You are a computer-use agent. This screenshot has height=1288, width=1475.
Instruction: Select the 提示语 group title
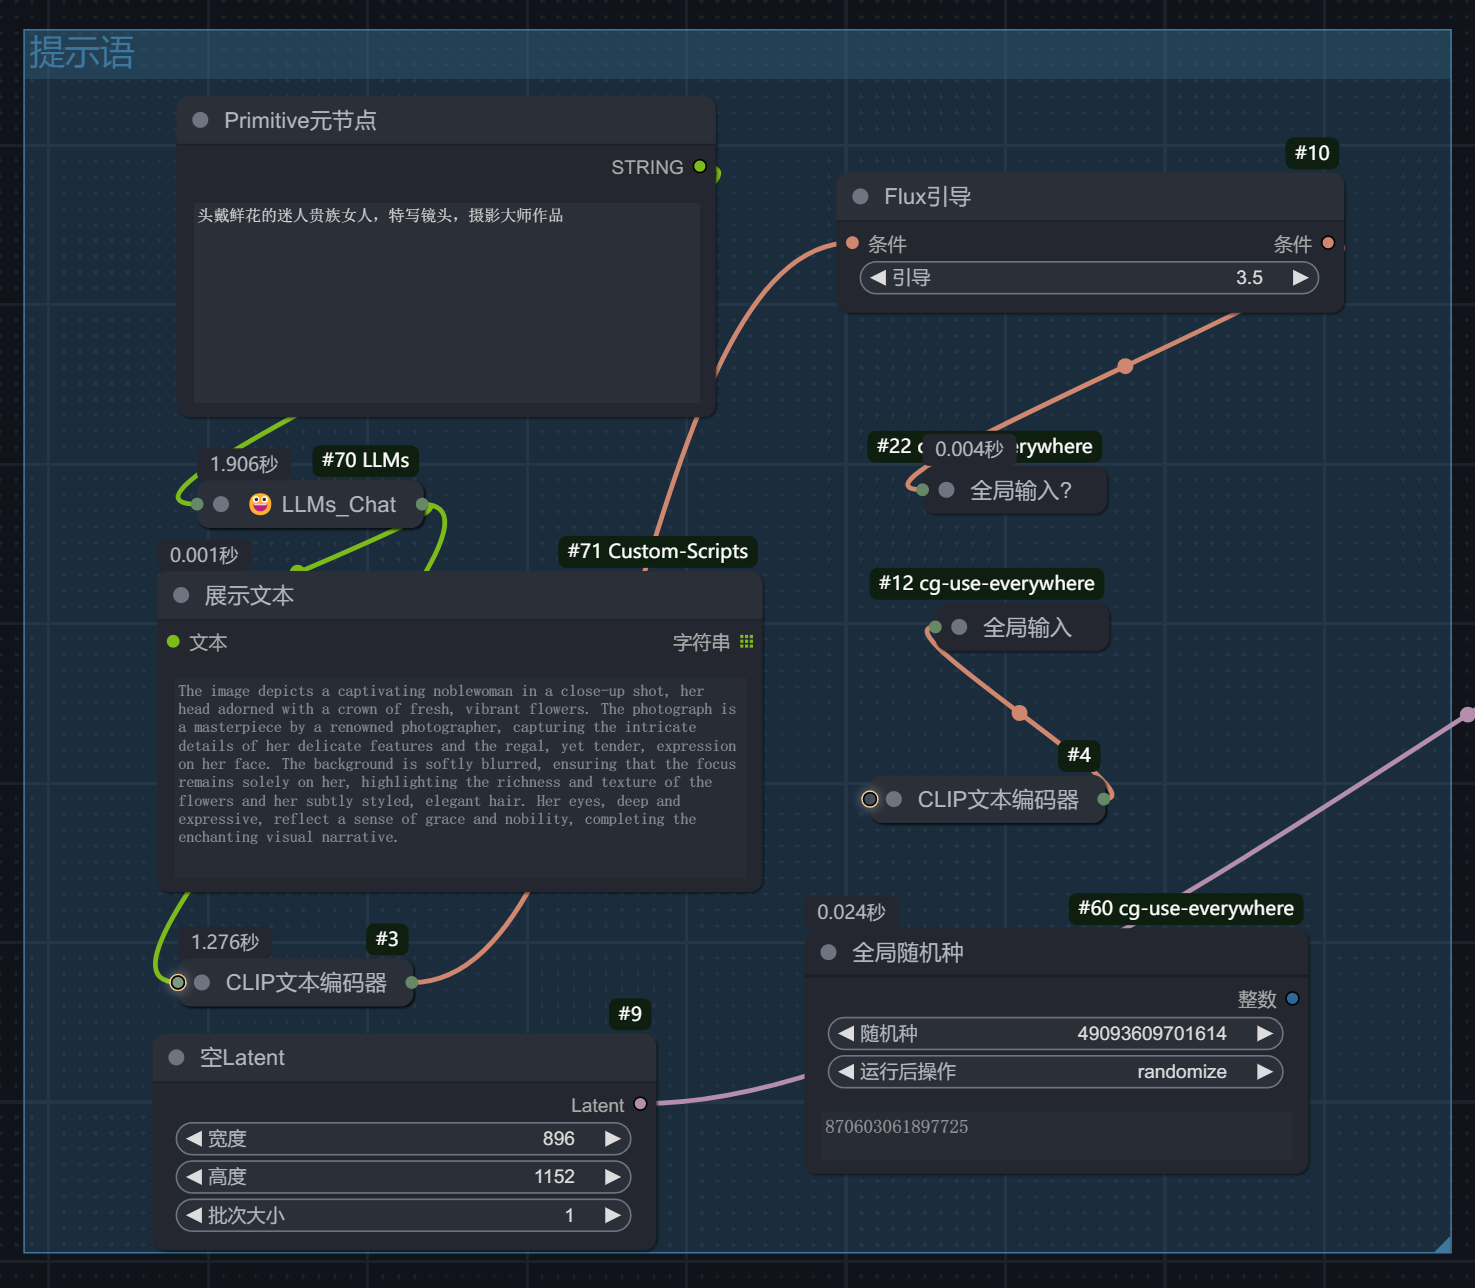pos(81,52)
